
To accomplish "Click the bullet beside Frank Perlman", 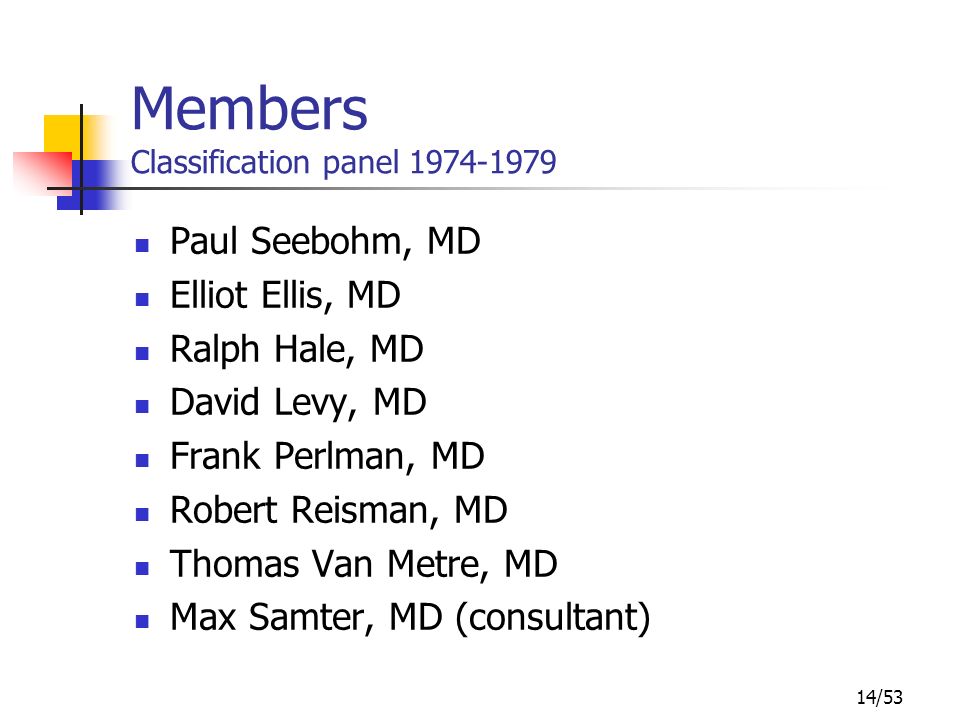I will (142, 460).
